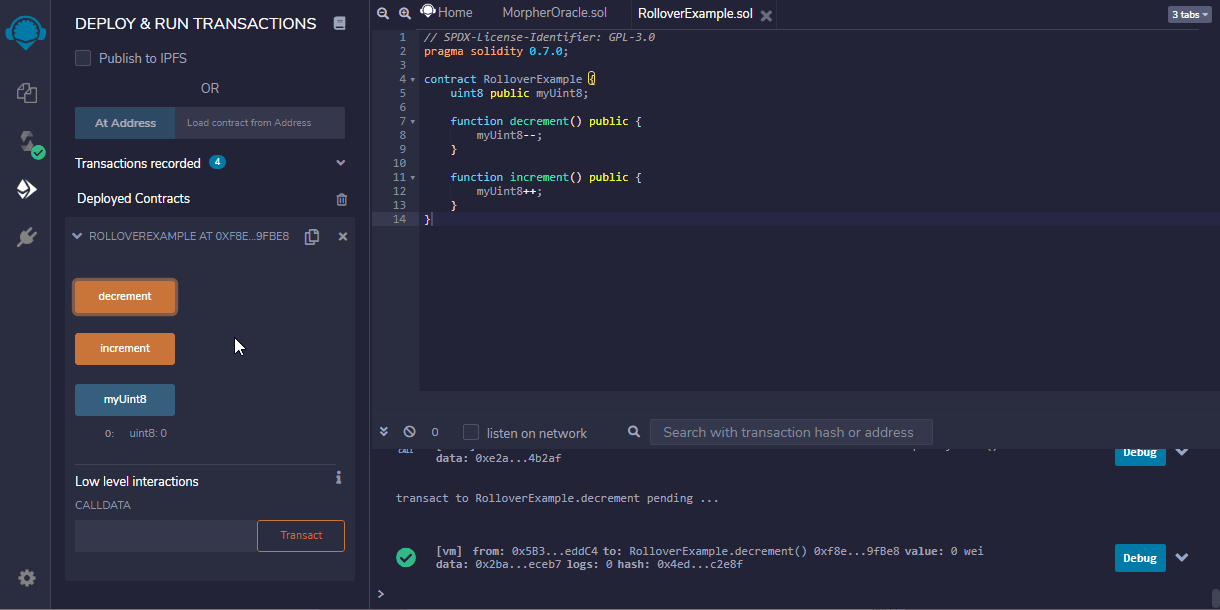Clear the terminal console
Viewport: 1220px width, 610px height.
(x=409, y=432)
